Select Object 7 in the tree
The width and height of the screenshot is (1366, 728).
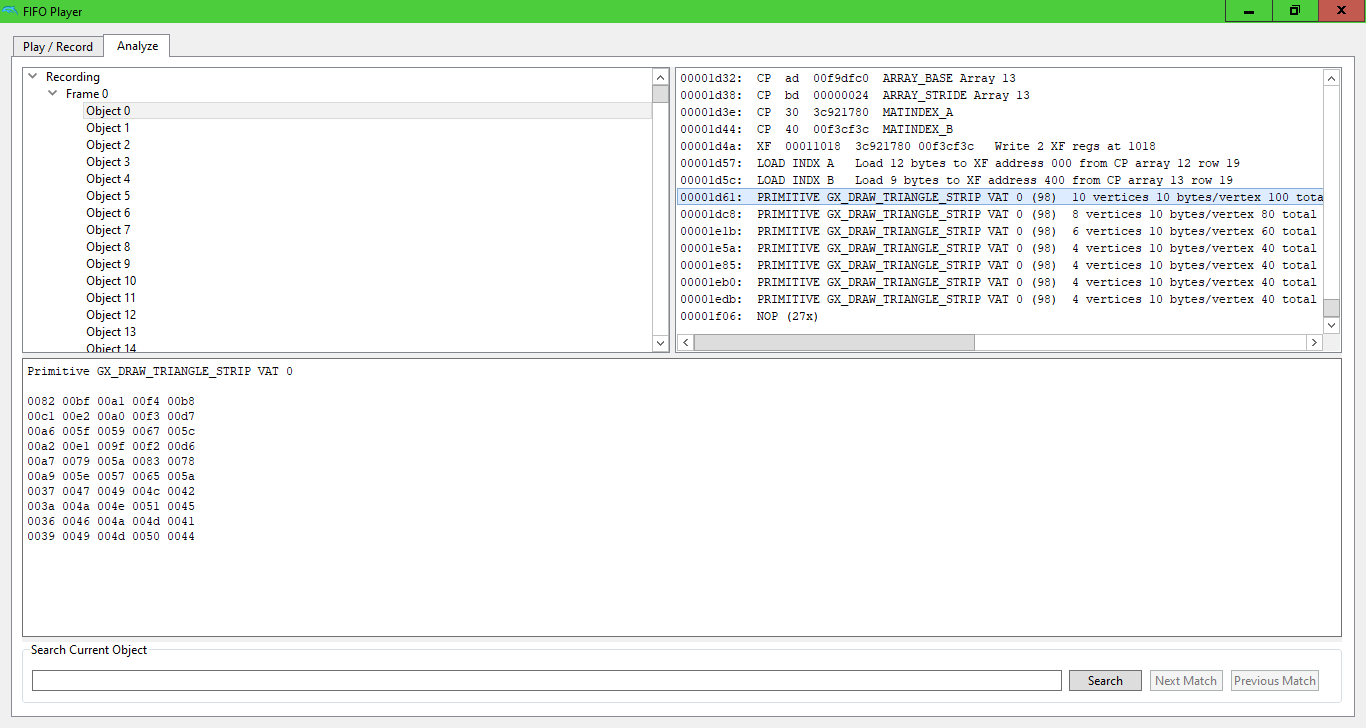point(108,230)
